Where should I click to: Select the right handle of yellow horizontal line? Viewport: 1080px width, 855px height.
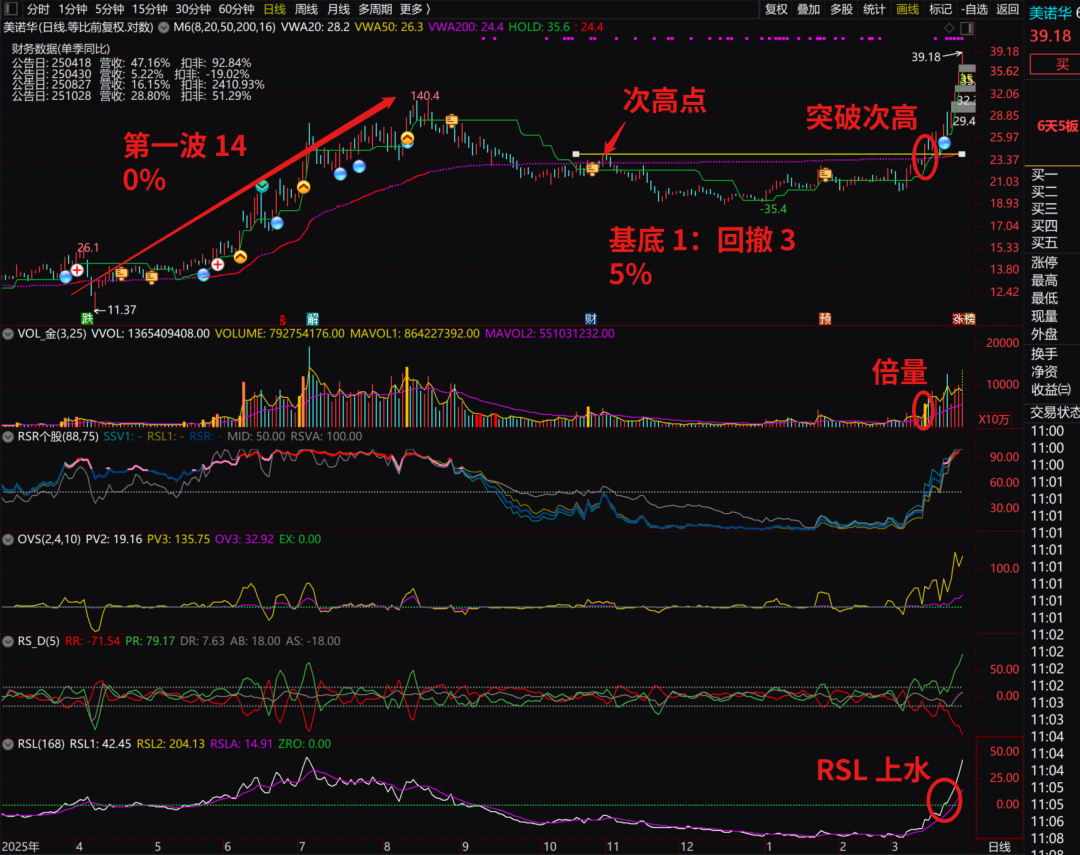click(x=962, y=154)
